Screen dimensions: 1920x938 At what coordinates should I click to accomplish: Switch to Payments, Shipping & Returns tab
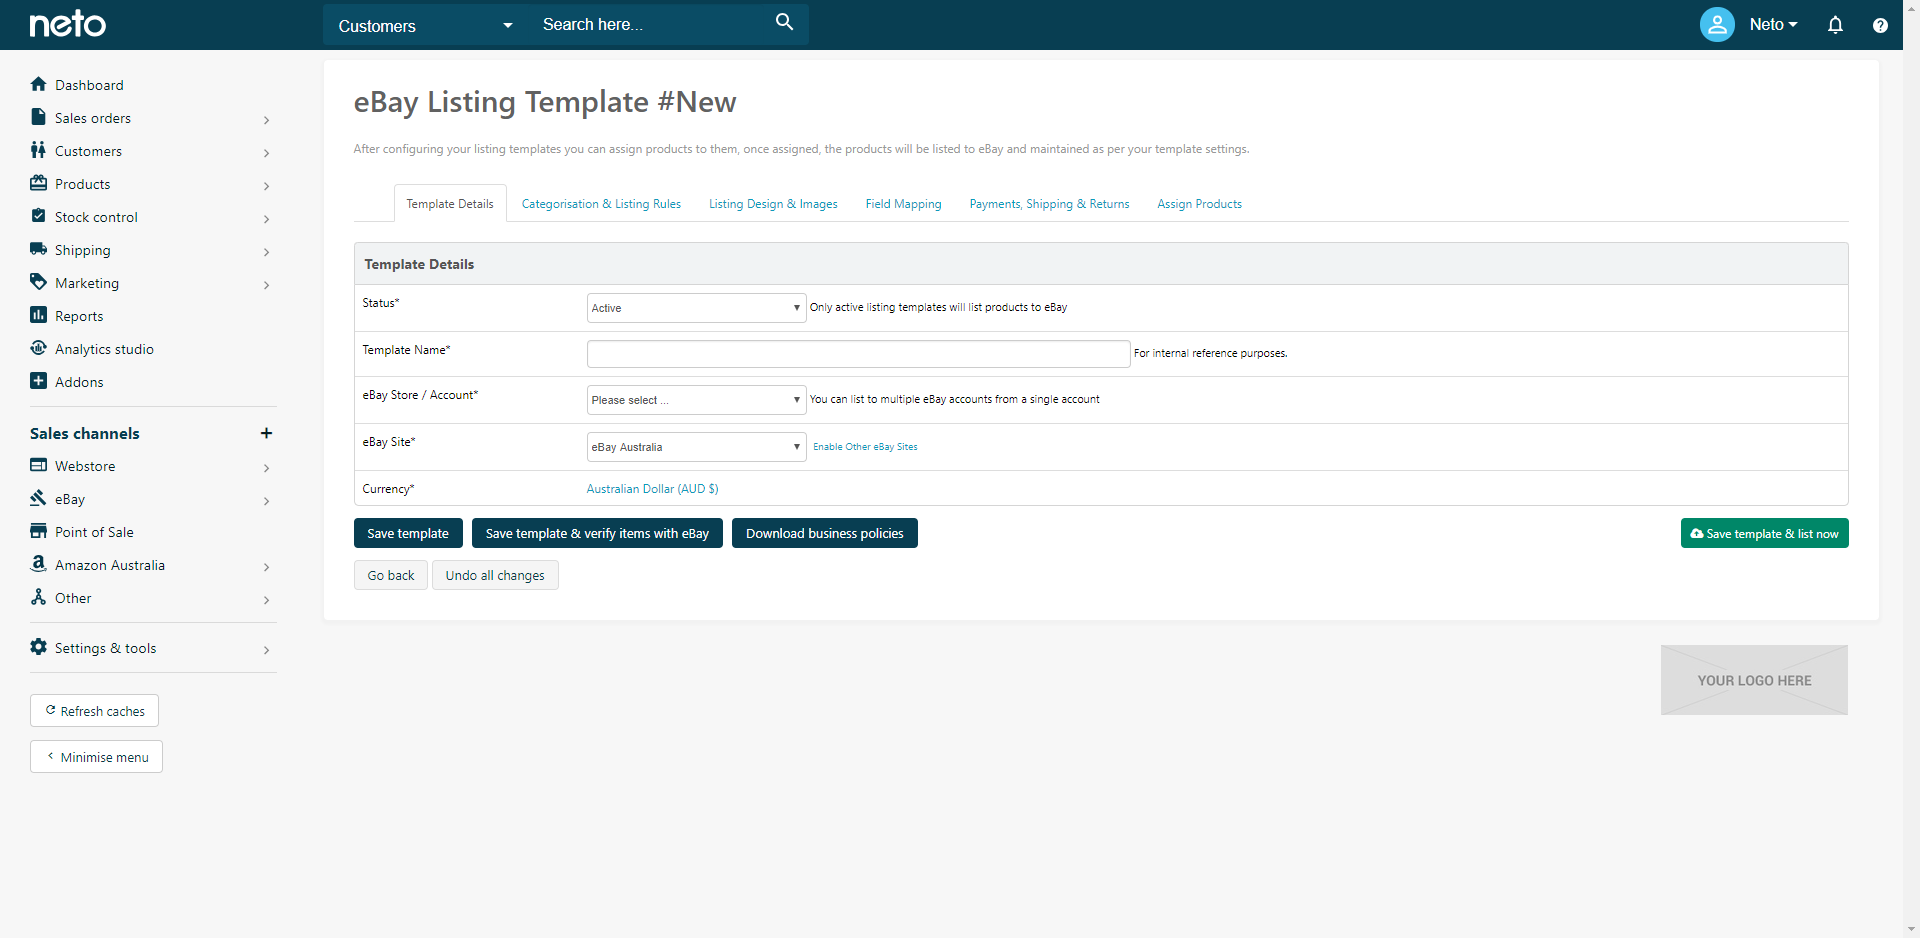[1049, 204]
